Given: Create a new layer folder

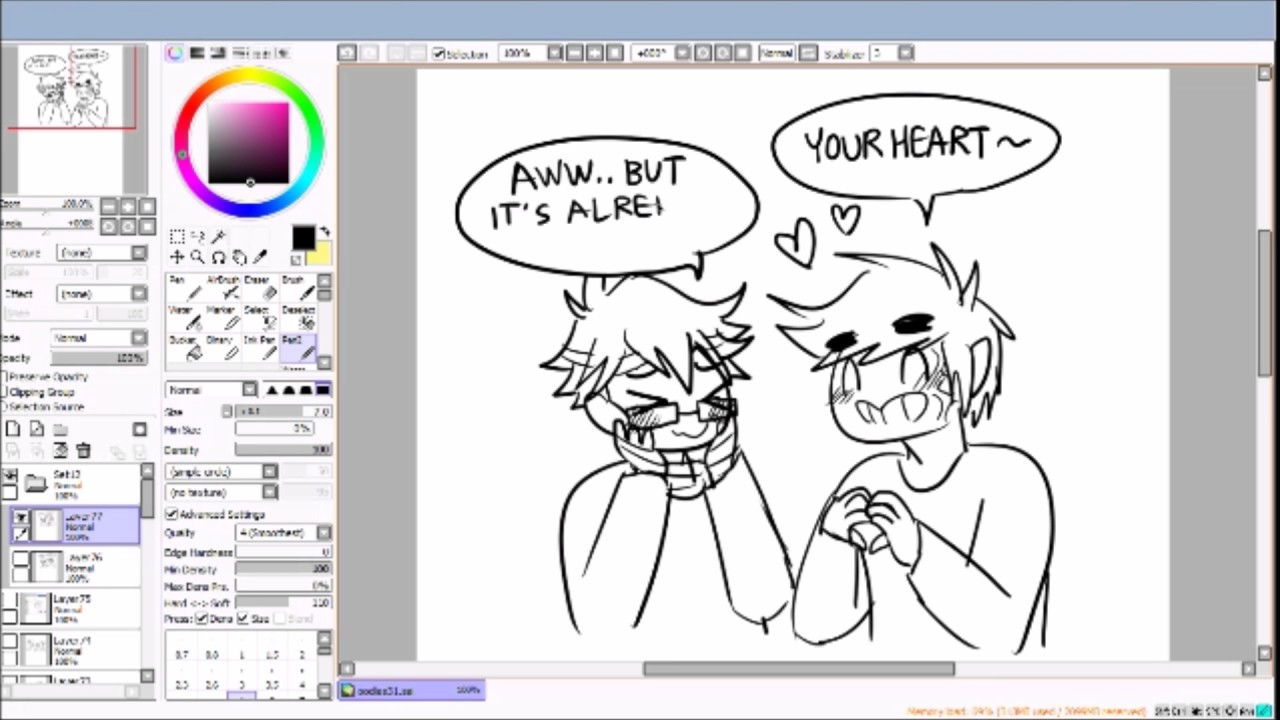Looking at the screenshot, I should click(60, 429).
